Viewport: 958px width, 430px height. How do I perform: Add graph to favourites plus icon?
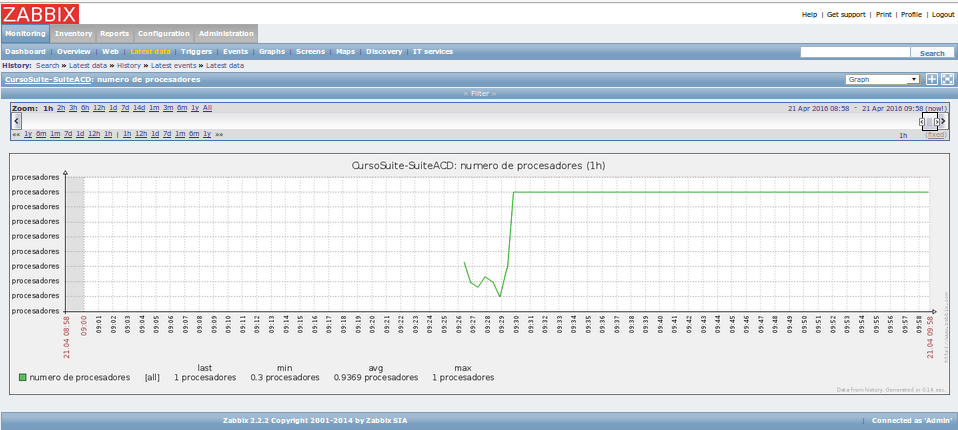(932, 79)
